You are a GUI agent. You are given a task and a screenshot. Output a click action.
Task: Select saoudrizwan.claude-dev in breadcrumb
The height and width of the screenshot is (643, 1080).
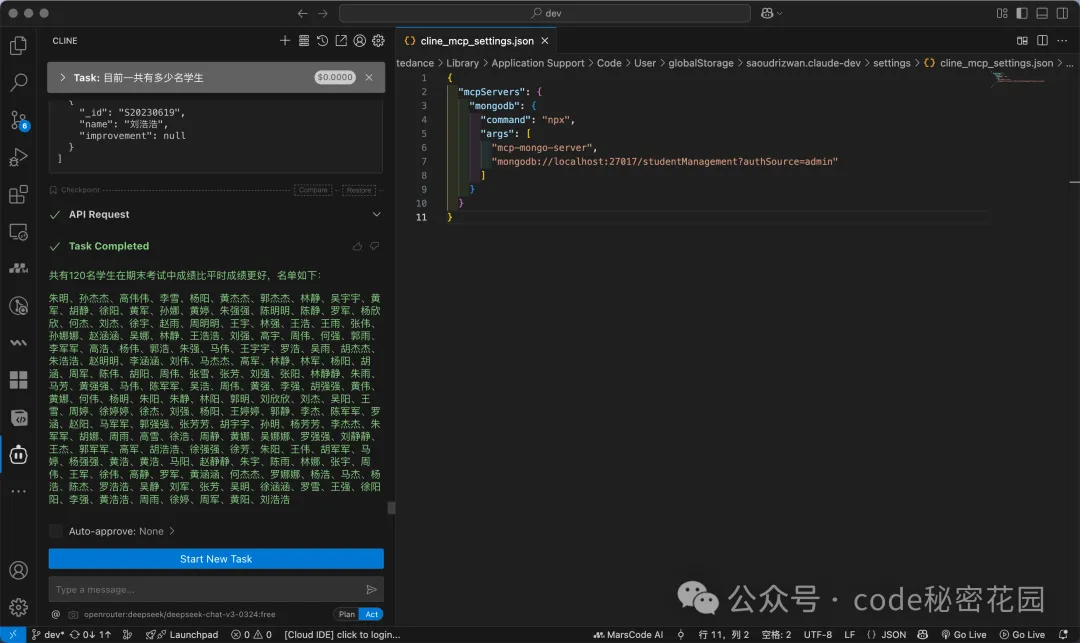[803, 63]
